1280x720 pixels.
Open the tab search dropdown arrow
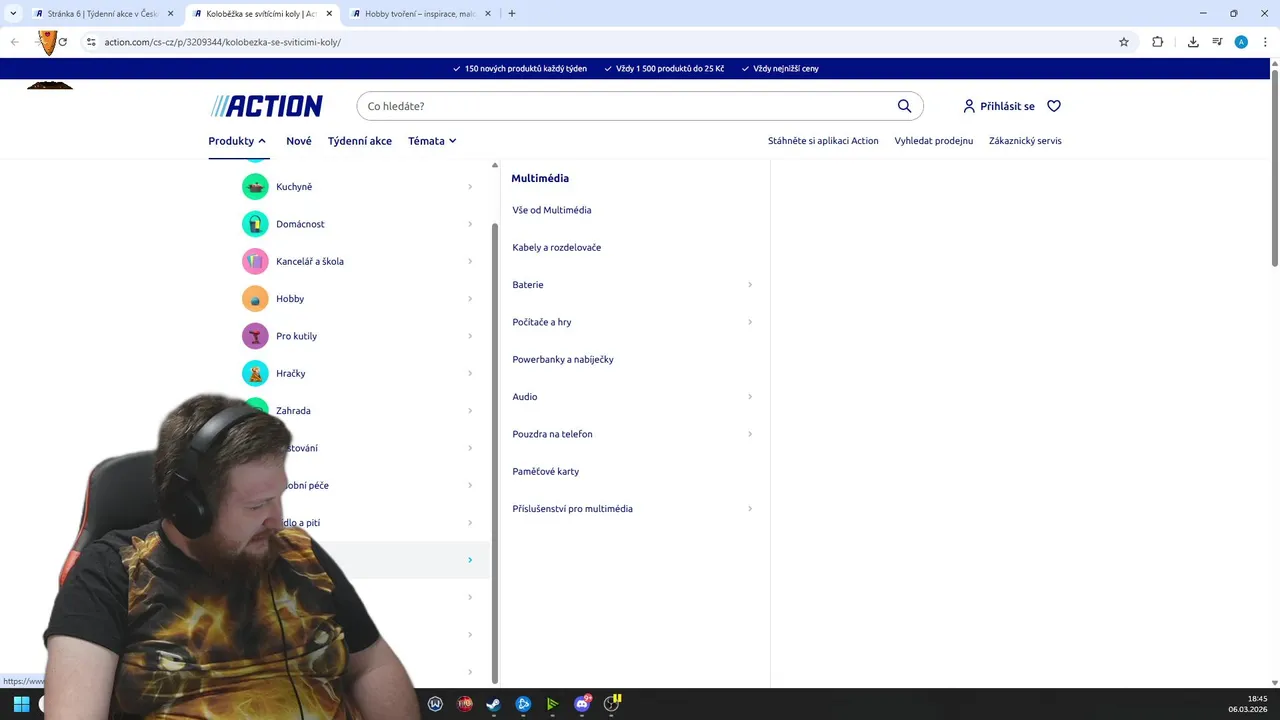12,14
